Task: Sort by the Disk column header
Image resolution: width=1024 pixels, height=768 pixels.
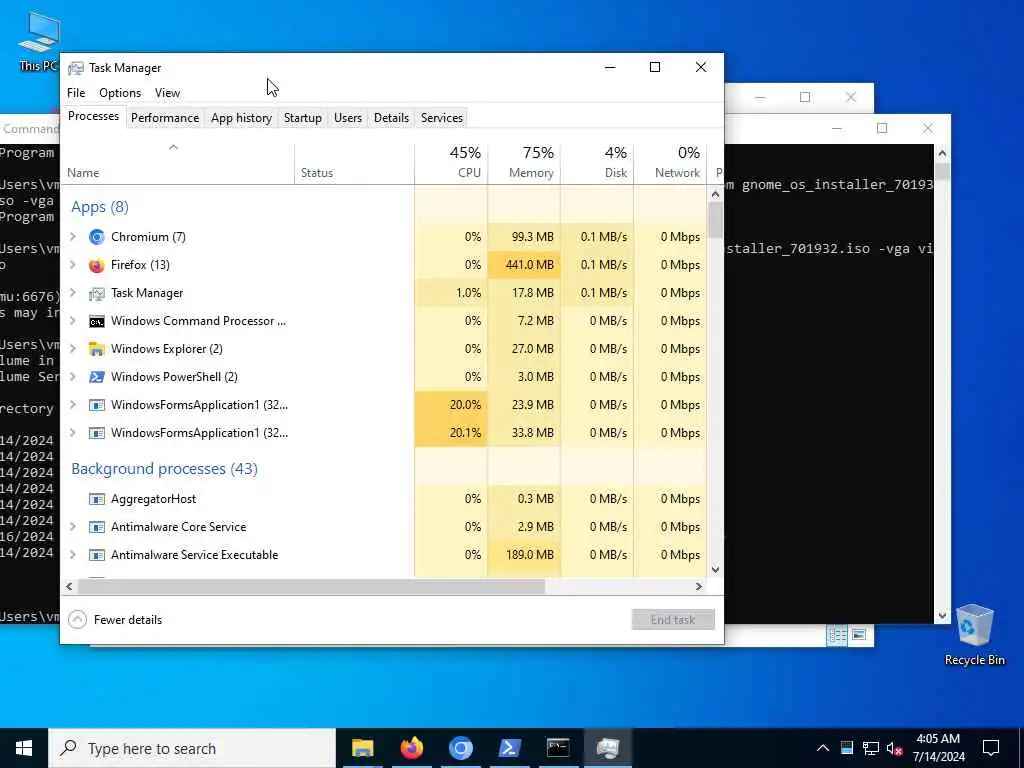Action: pos(598,163)
